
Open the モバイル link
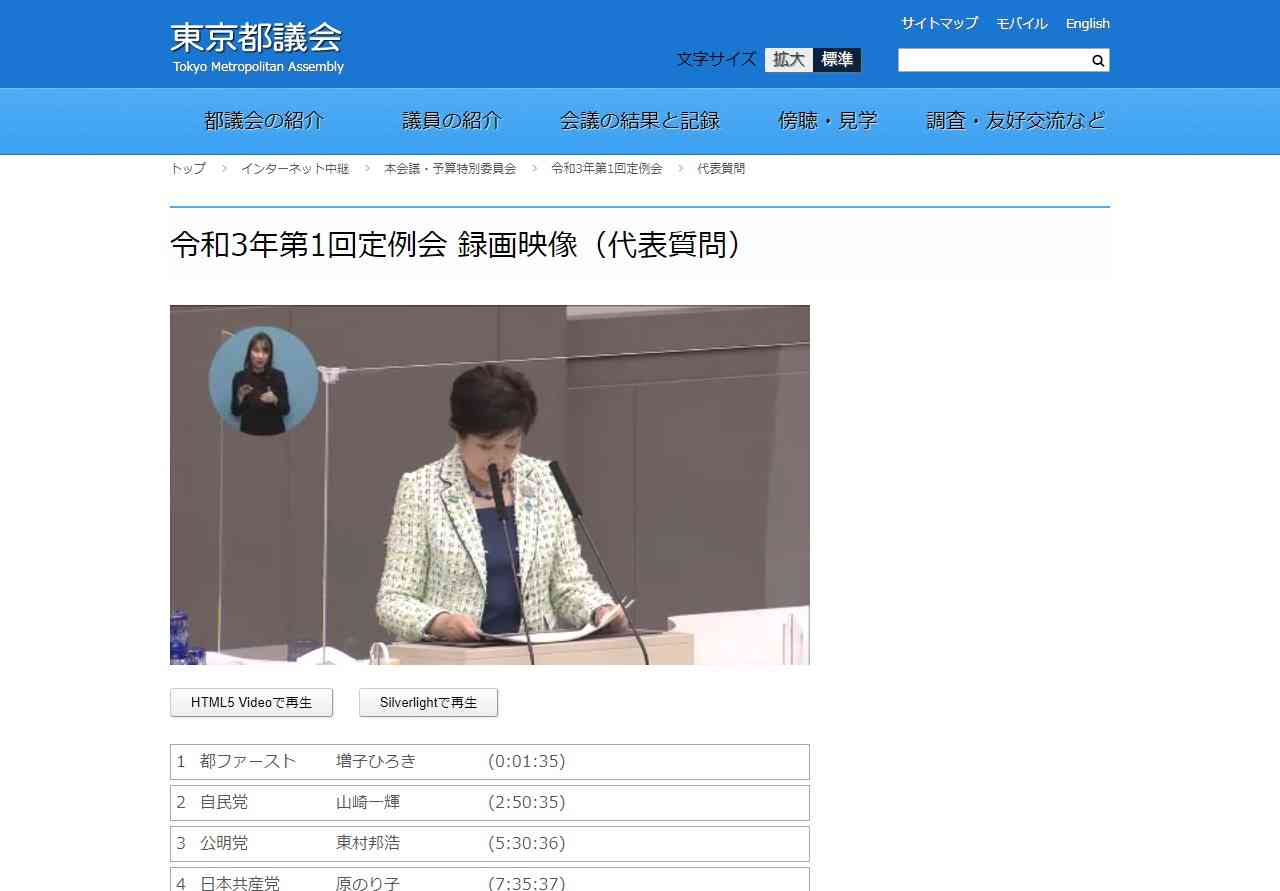1022,23
